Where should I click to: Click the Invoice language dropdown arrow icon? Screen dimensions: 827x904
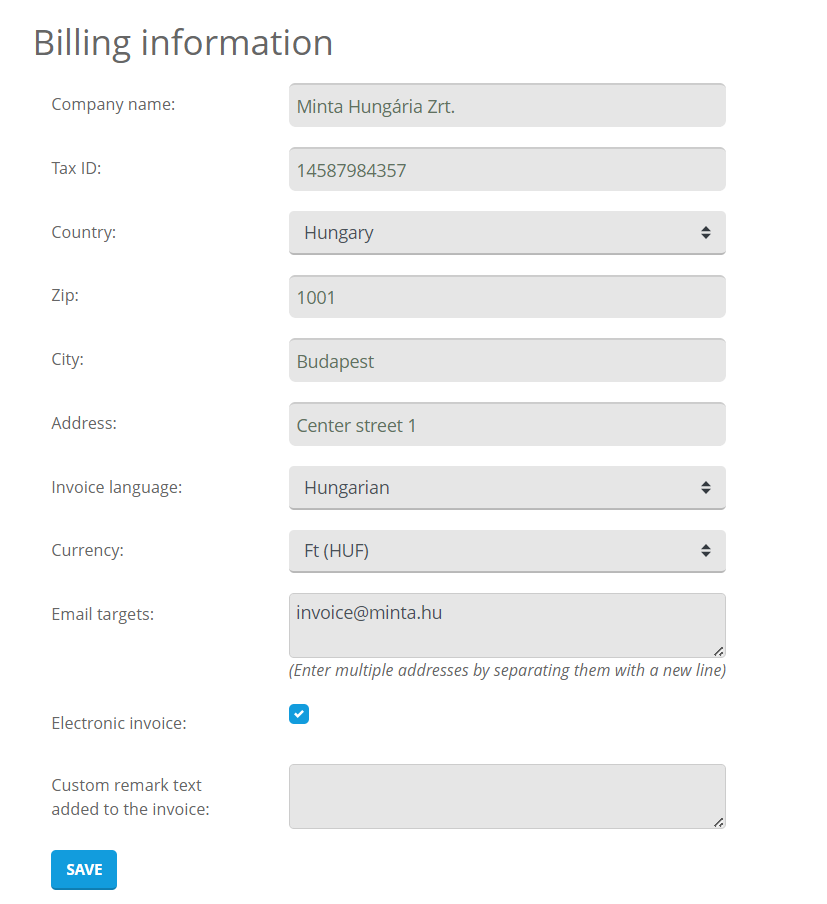706,488
